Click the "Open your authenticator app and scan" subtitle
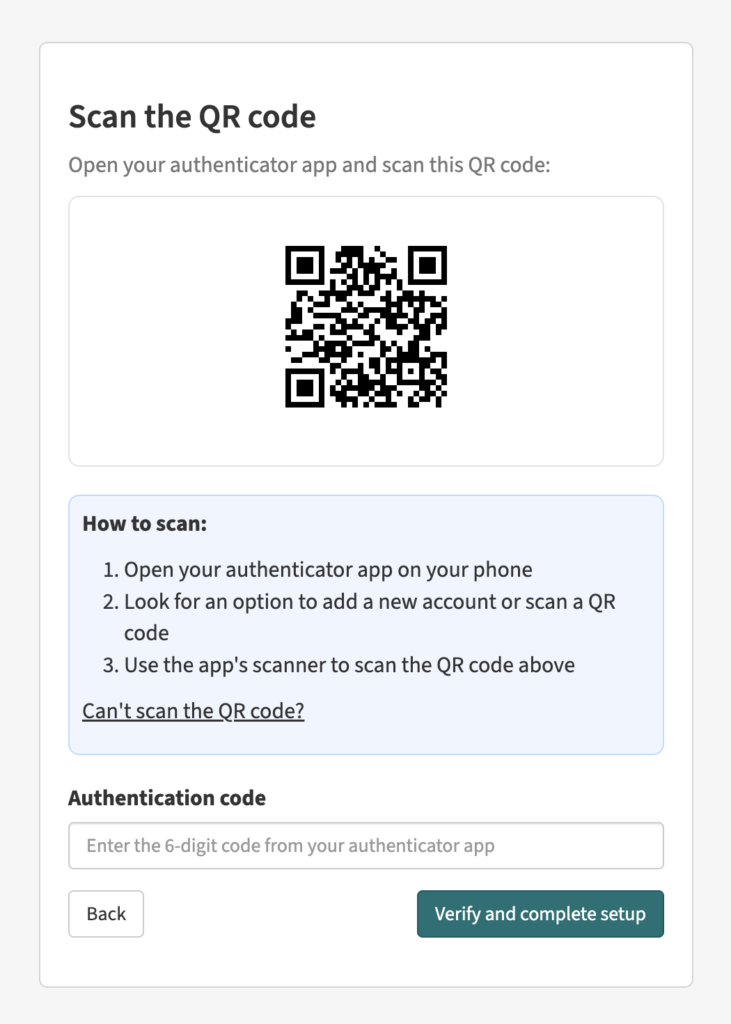The height and width of the screenshot is (1024, 731). coord(309,164)
